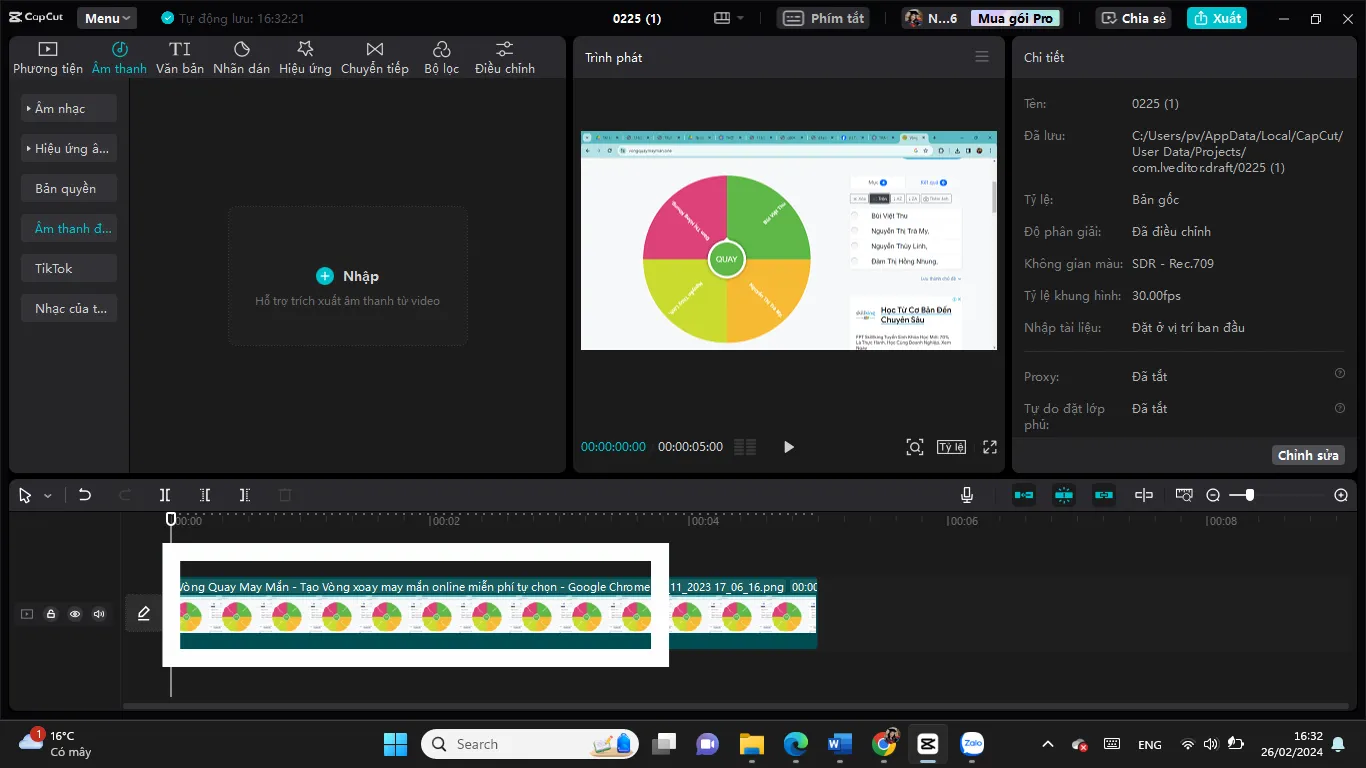The image size is (1366, 768).
Task: Open the Menu dropdown
Action: point(107,18)
